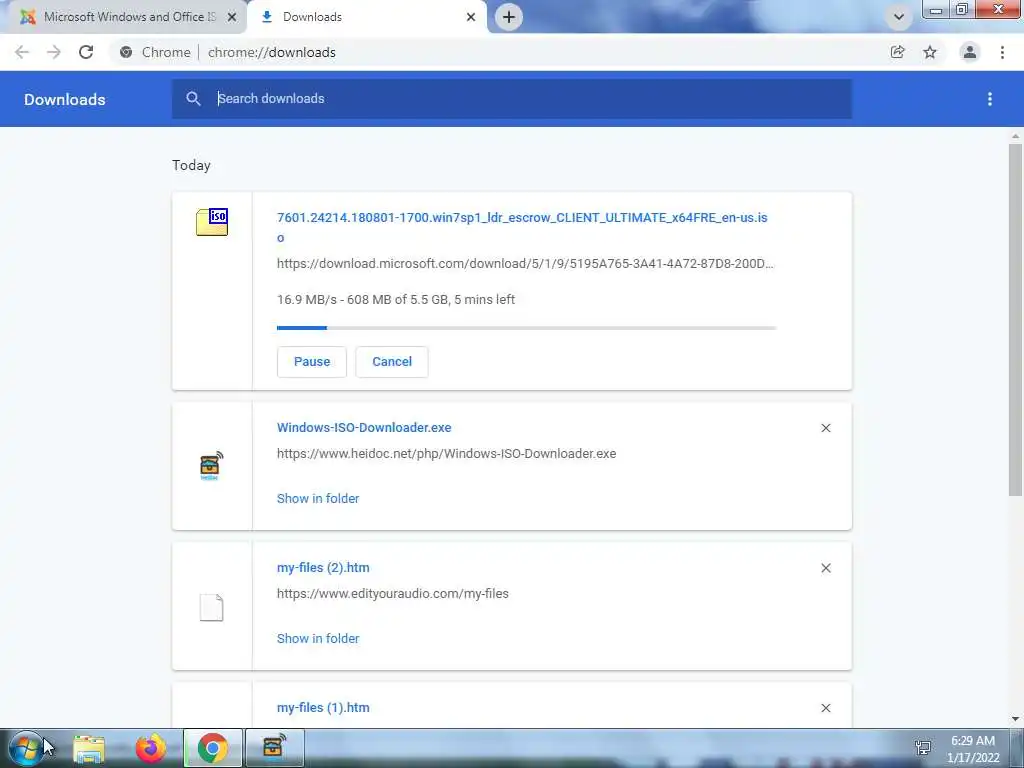Remove Windows-ISO-Downloader.exe from the list
Image resolution: width=1024 pixels, height=768 pixels.
(x=825, y=428)
